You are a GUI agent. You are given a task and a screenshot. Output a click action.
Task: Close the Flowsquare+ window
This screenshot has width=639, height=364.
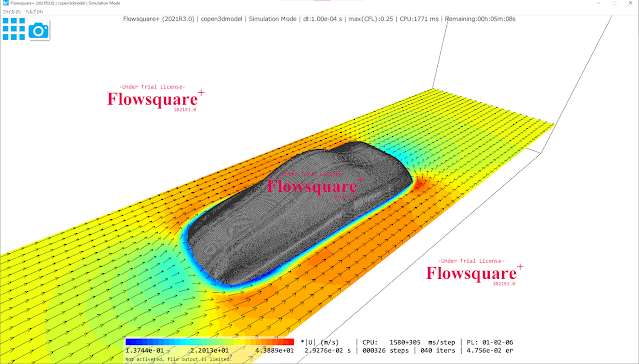click(630, 3)
